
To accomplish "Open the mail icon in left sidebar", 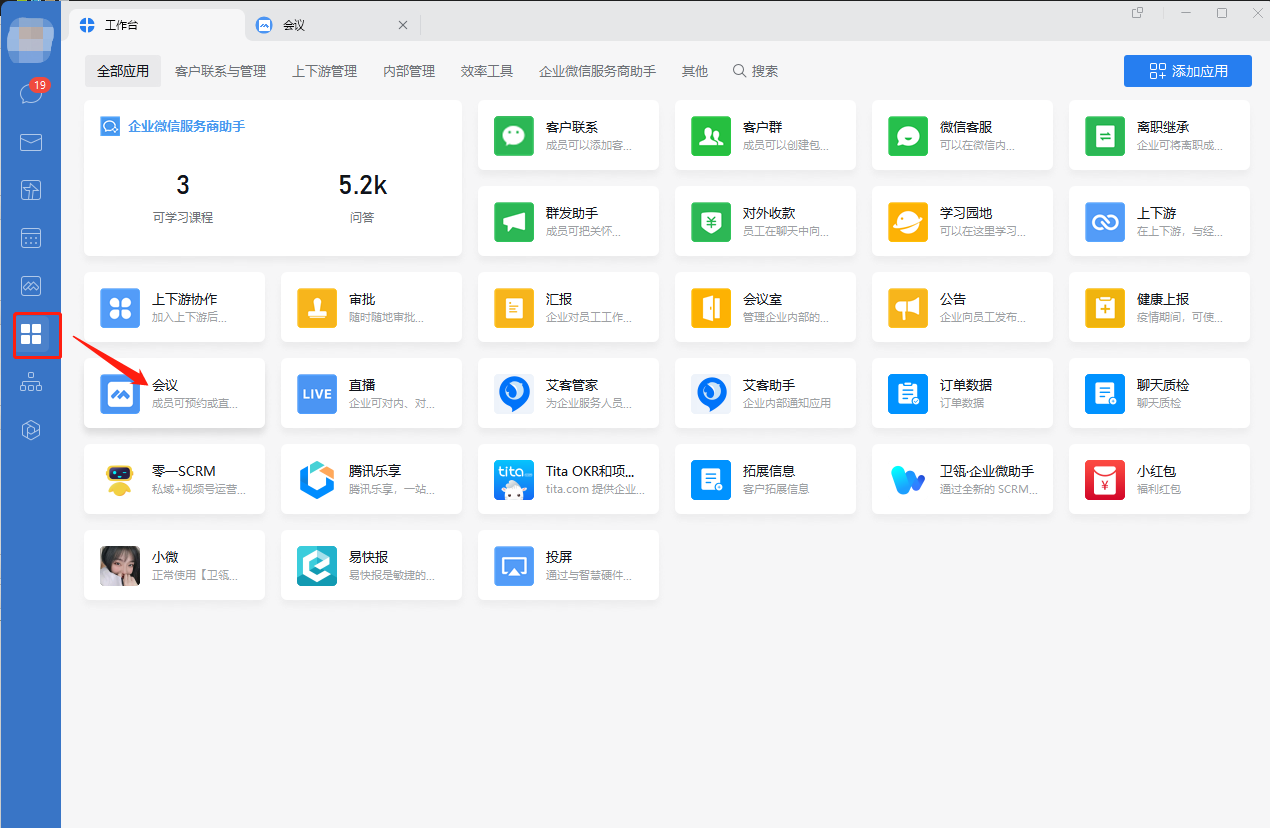I will click(30, 142).
